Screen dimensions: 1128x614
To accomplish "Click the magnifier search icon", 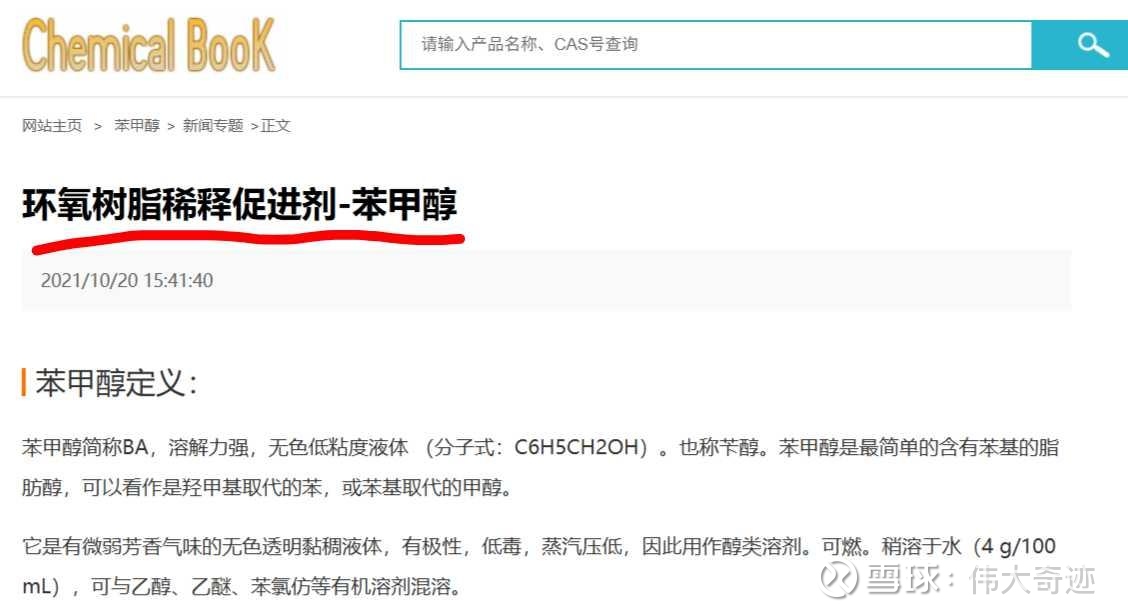I will [x=1092, y=45].
